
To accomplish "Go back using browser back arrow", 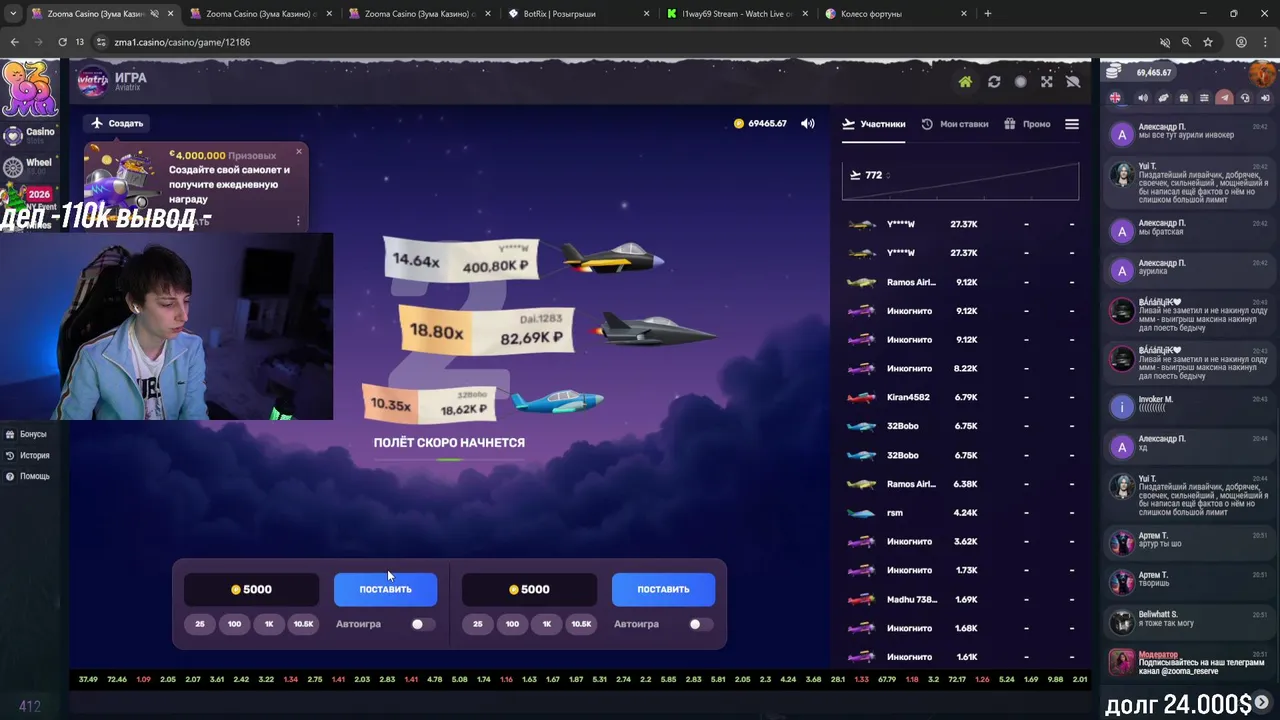I will click(x=14, y=42).
